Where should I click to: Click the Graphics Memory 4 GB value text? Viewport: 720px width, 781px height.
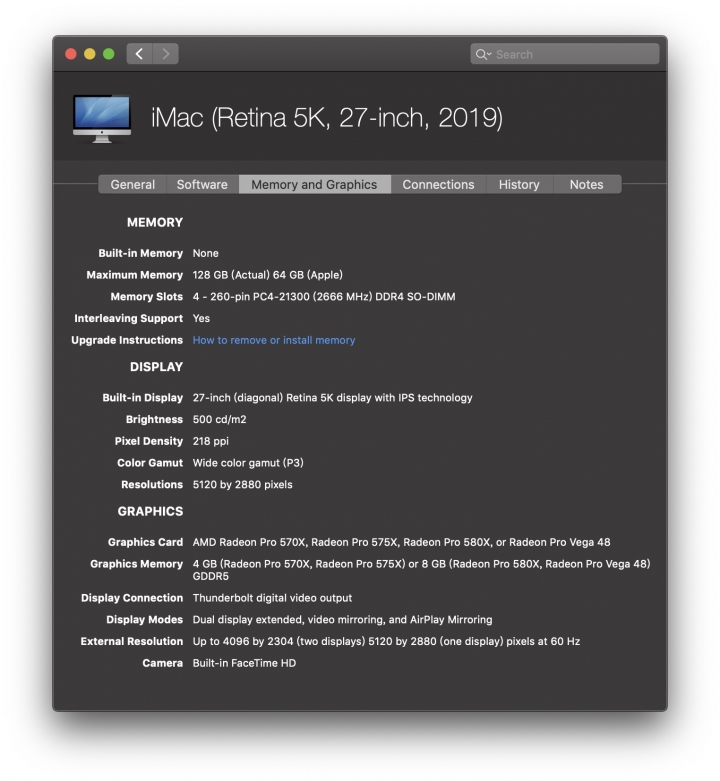(x=421, y=570)
